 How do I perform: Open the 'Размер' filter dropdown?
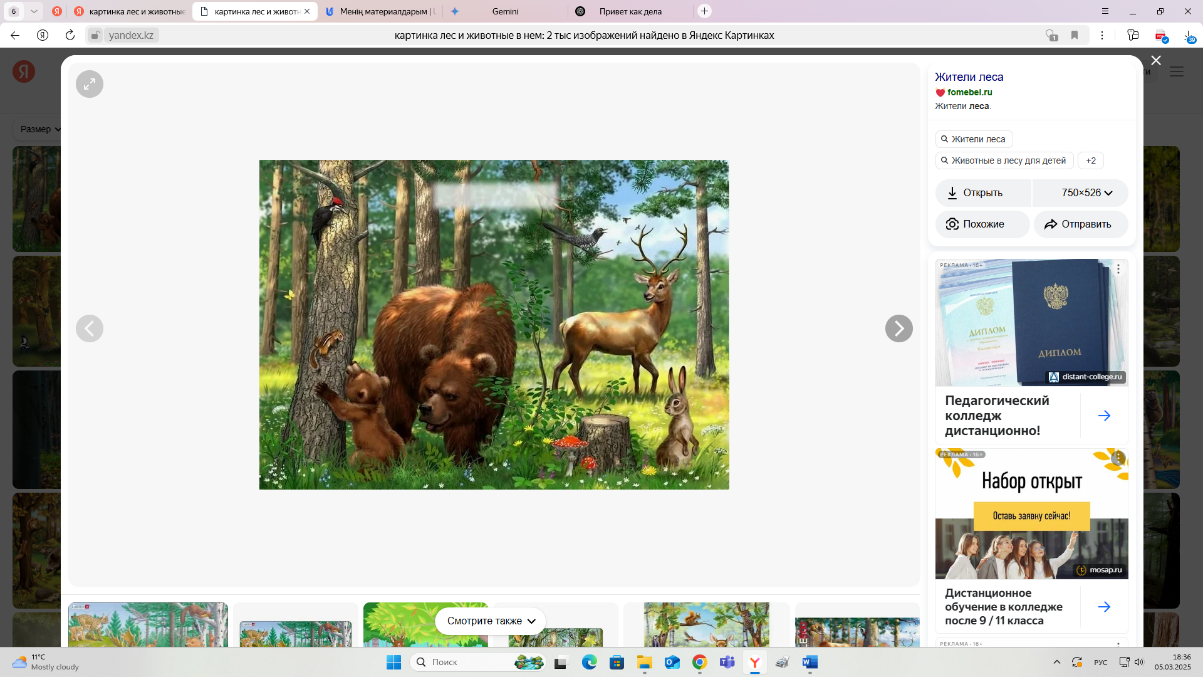(40, 129)
